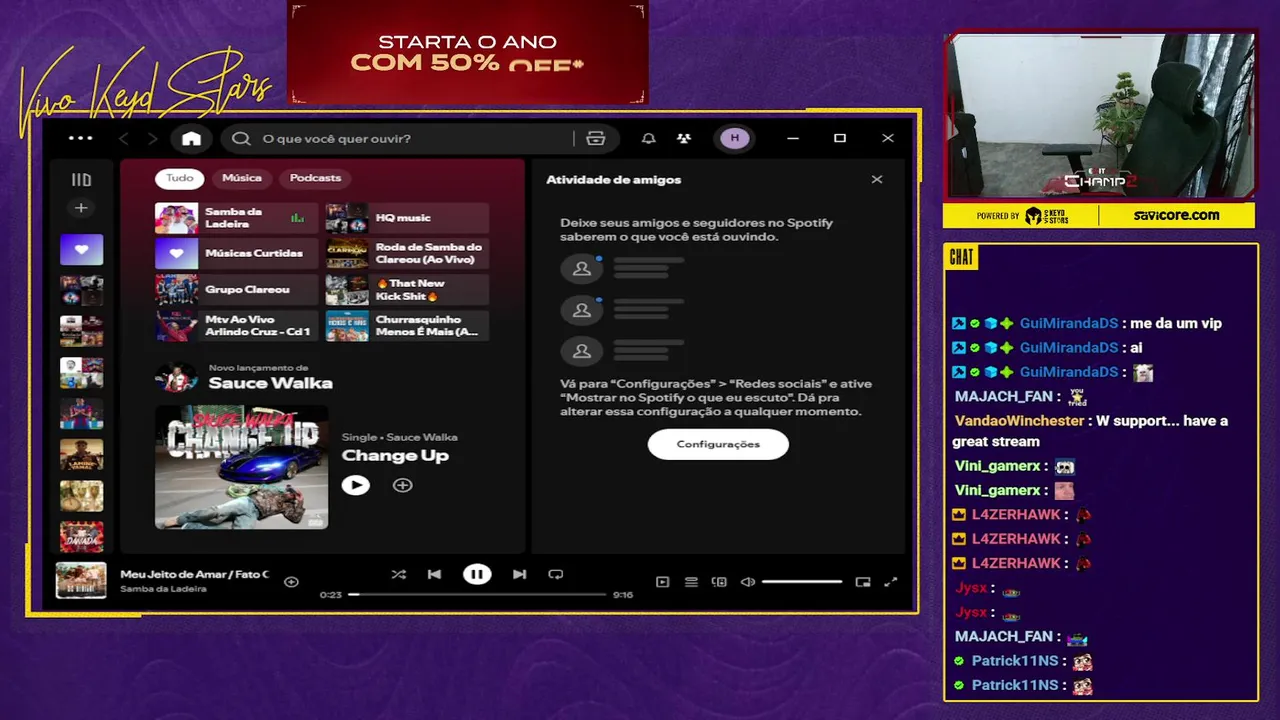
Task: Open 'Mtv Ao Vivo Arlindo Cruz' album
Action: click(x=236, y=326)
